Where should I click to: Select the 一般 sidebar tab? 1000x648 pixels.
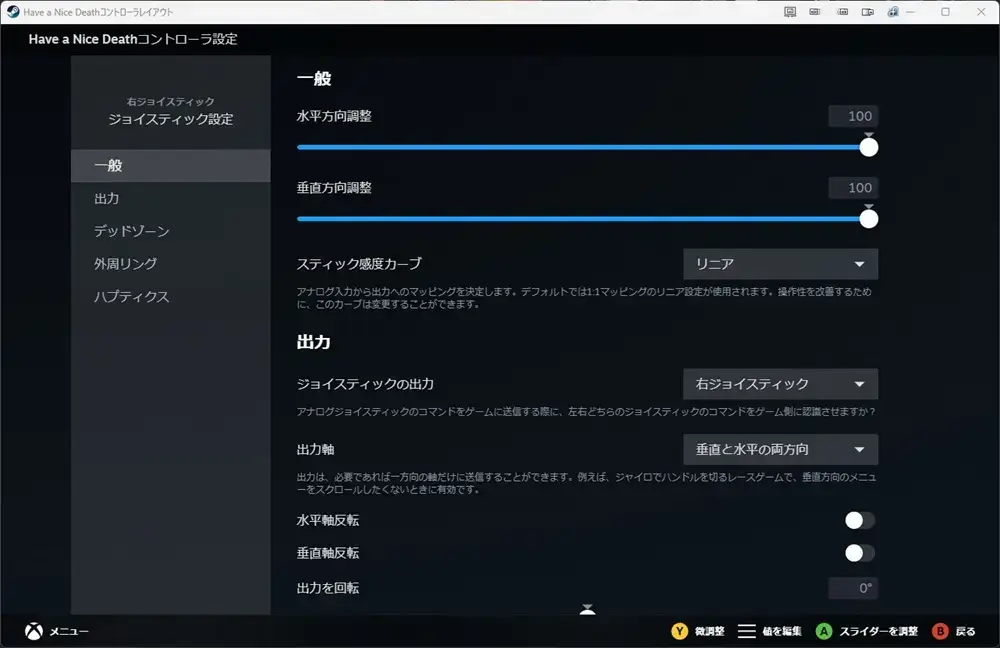170,166
